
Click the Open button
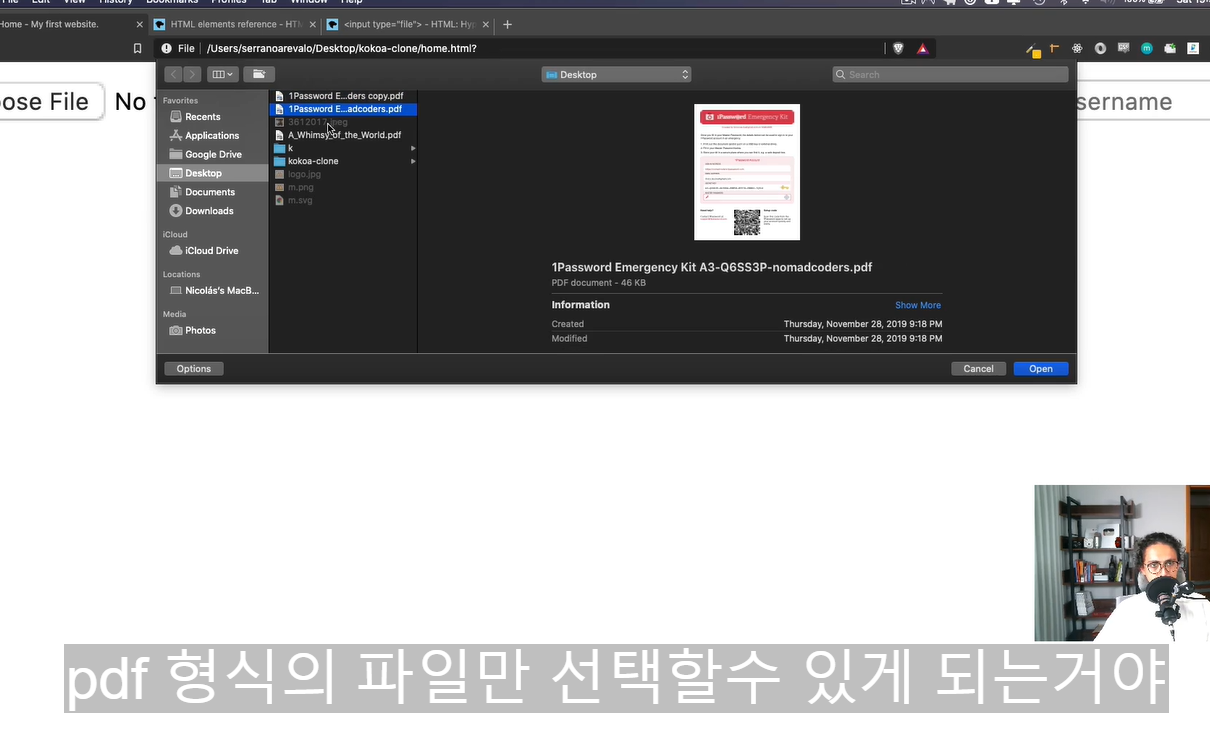(1041, 369)
